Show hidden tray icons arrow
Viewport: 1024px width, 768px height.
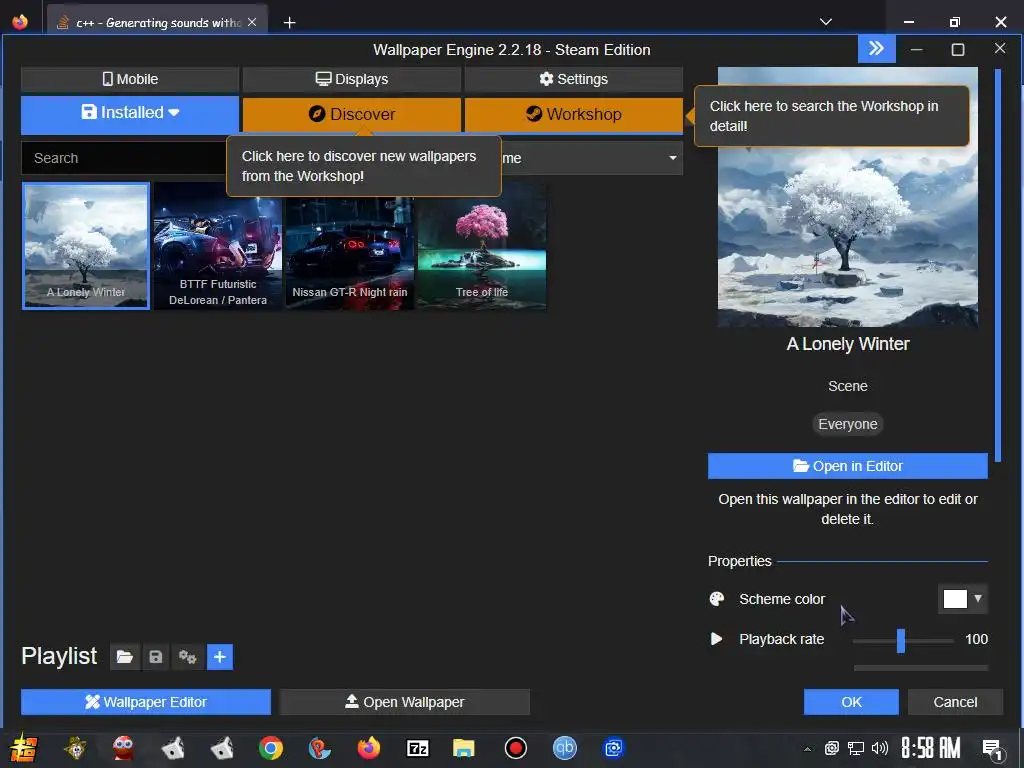808,749
